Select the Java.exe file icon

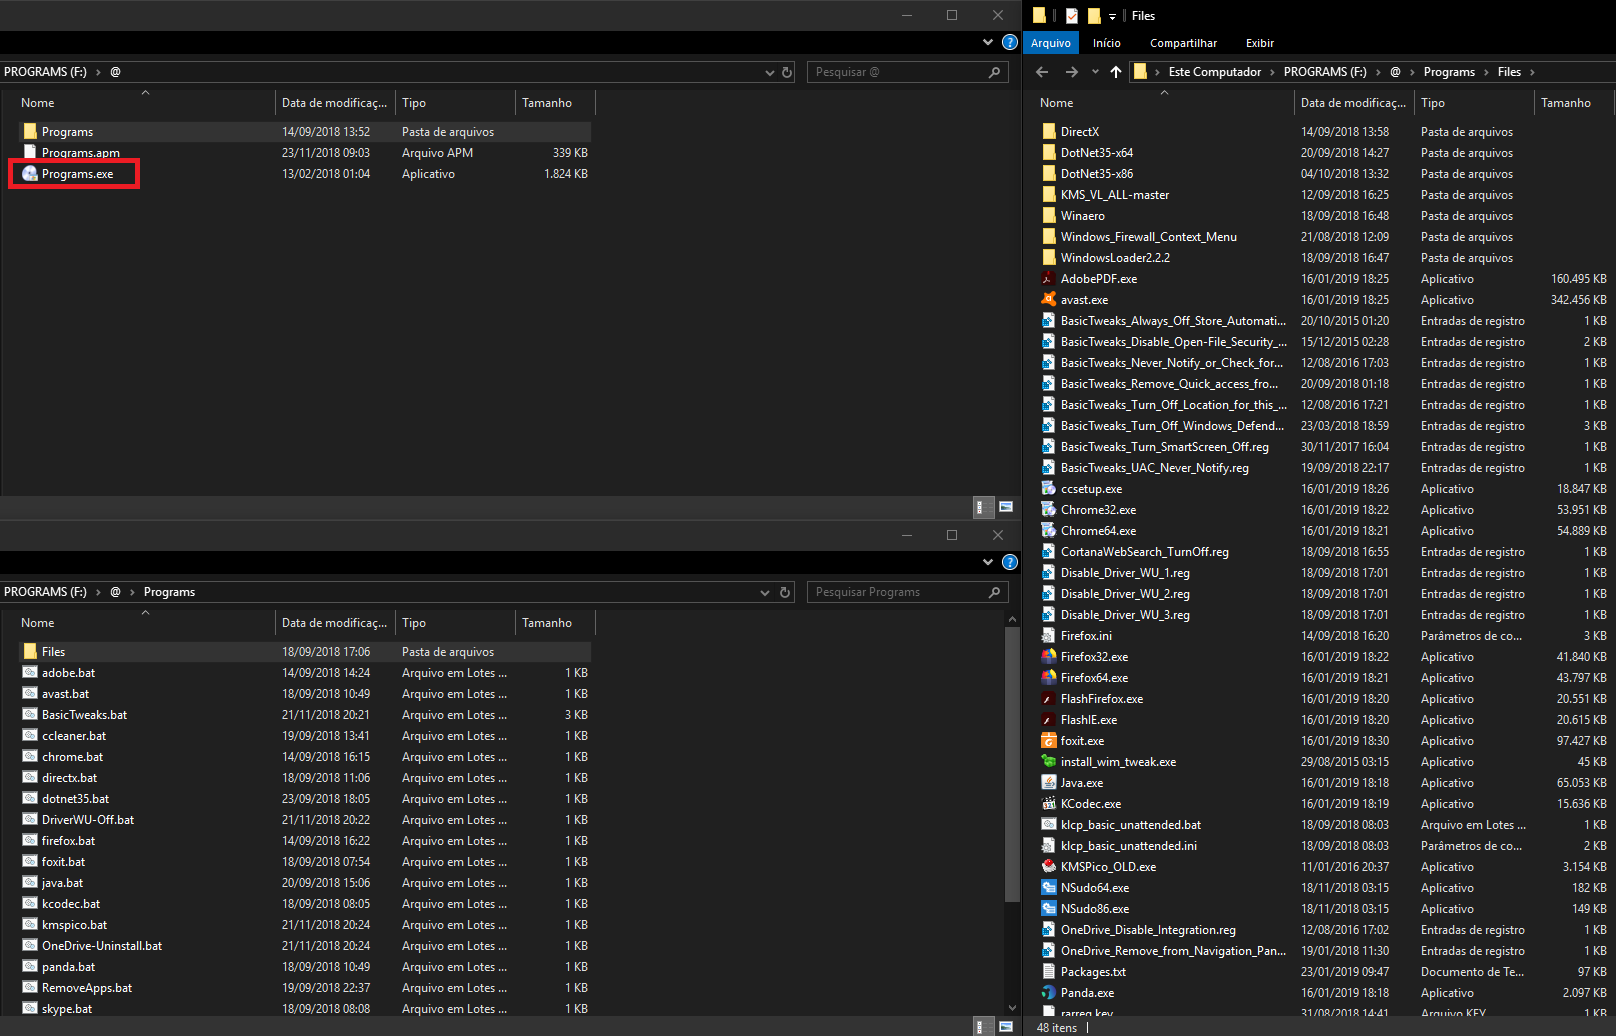[1048, 783]
